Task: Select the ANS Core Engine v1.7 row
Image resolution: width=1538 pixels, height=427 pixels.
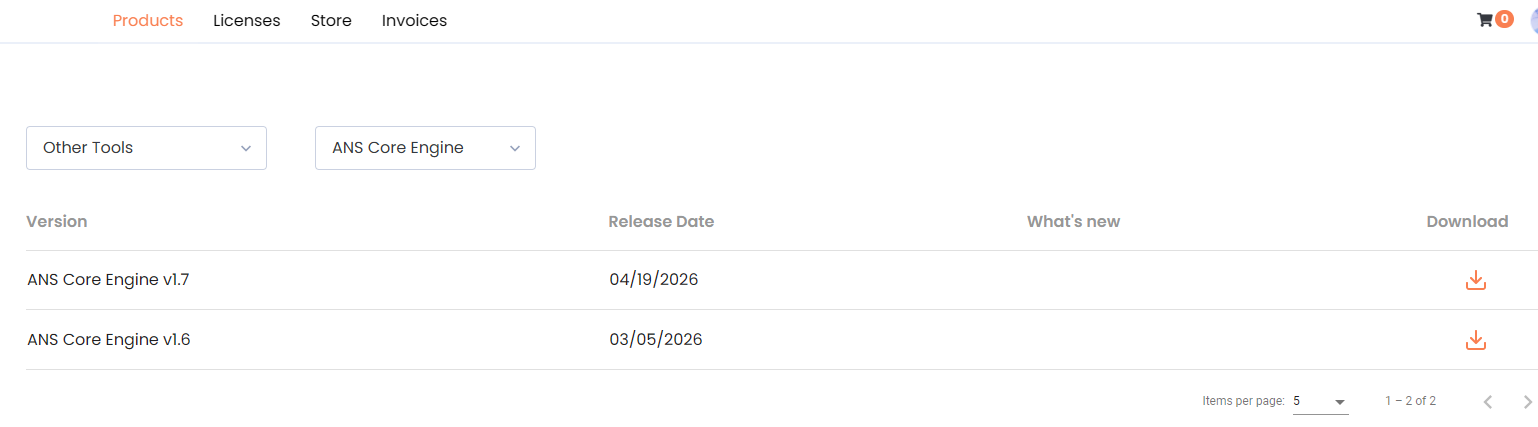Action: coord(108,280)
